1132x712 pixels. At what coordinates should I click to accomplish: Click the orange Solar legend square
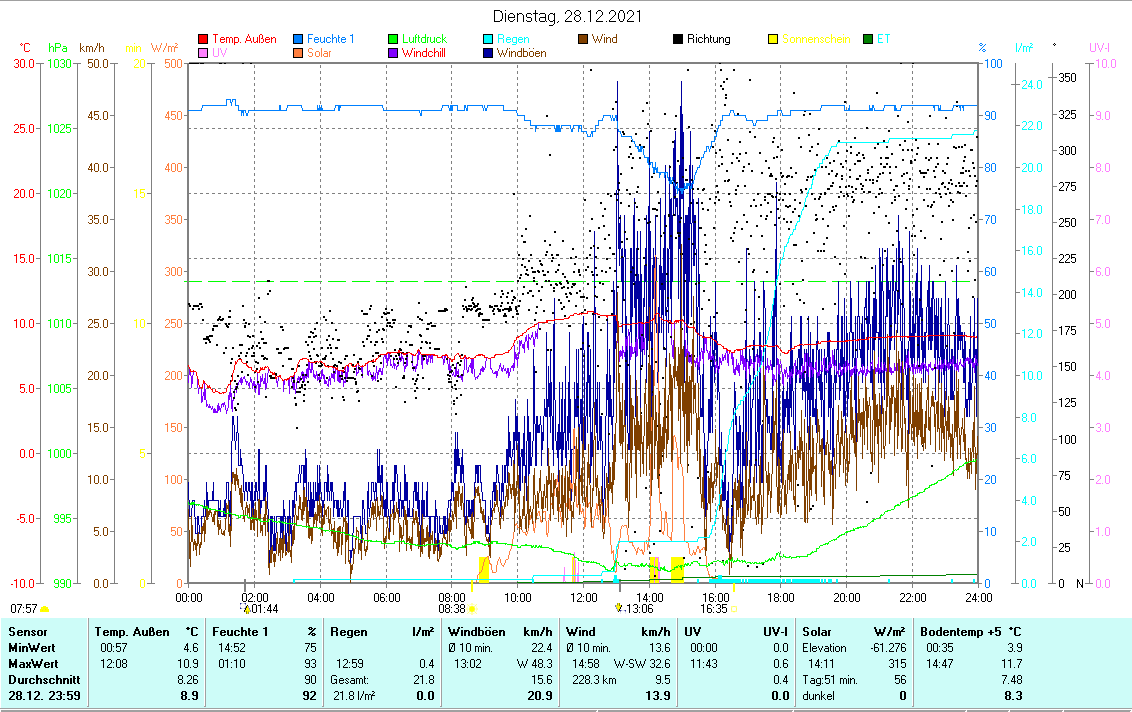coord(298,53)
